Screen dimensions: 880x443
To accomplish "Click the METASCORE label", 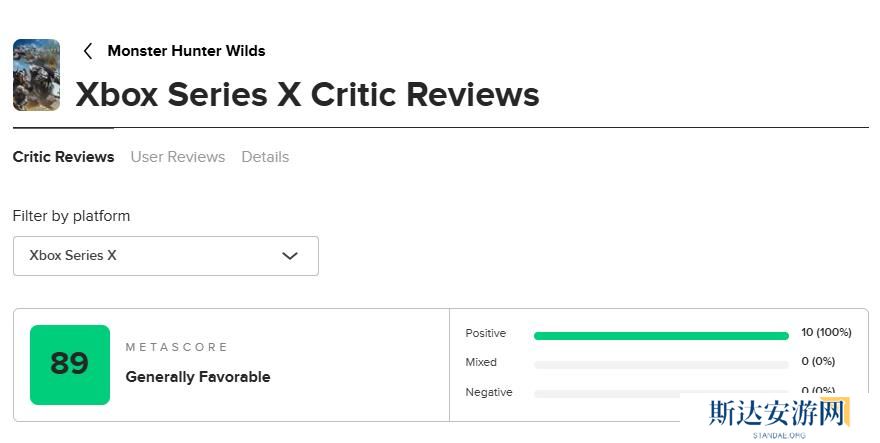I will pyautogui.click(x=177, y=347).
